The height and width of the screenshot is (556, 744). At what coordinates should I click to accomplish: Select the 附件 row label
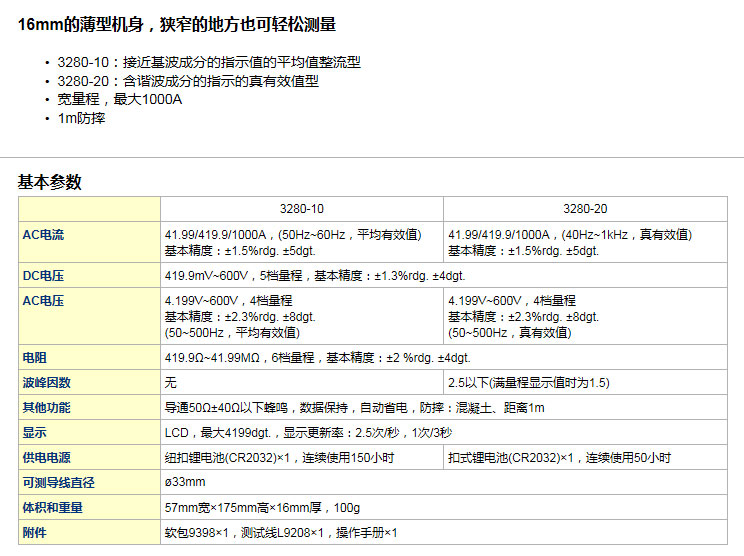tap(34, 533)
